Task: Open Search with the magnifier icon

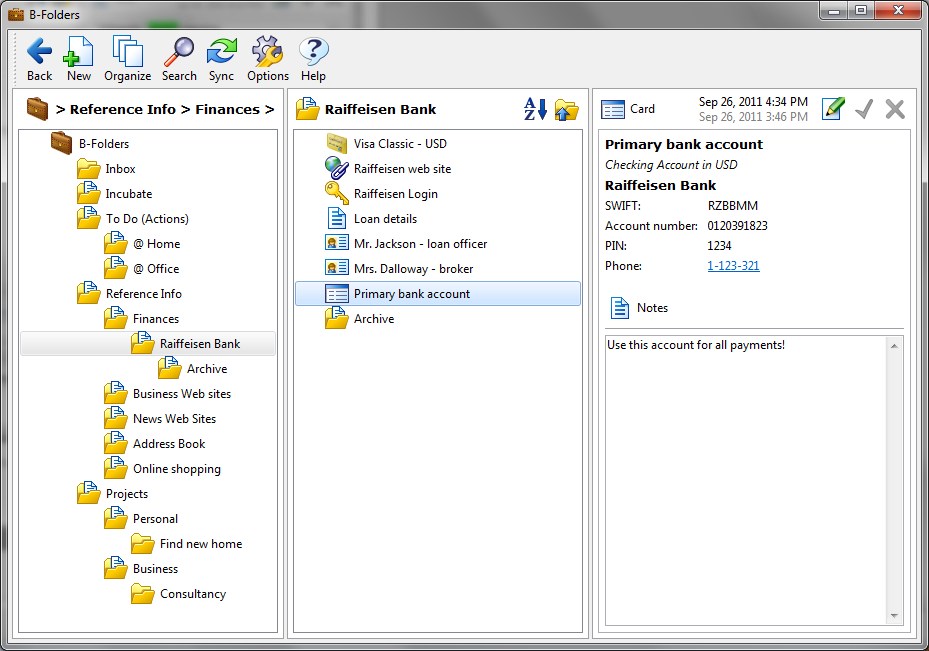Action: (x=179, y=52)
